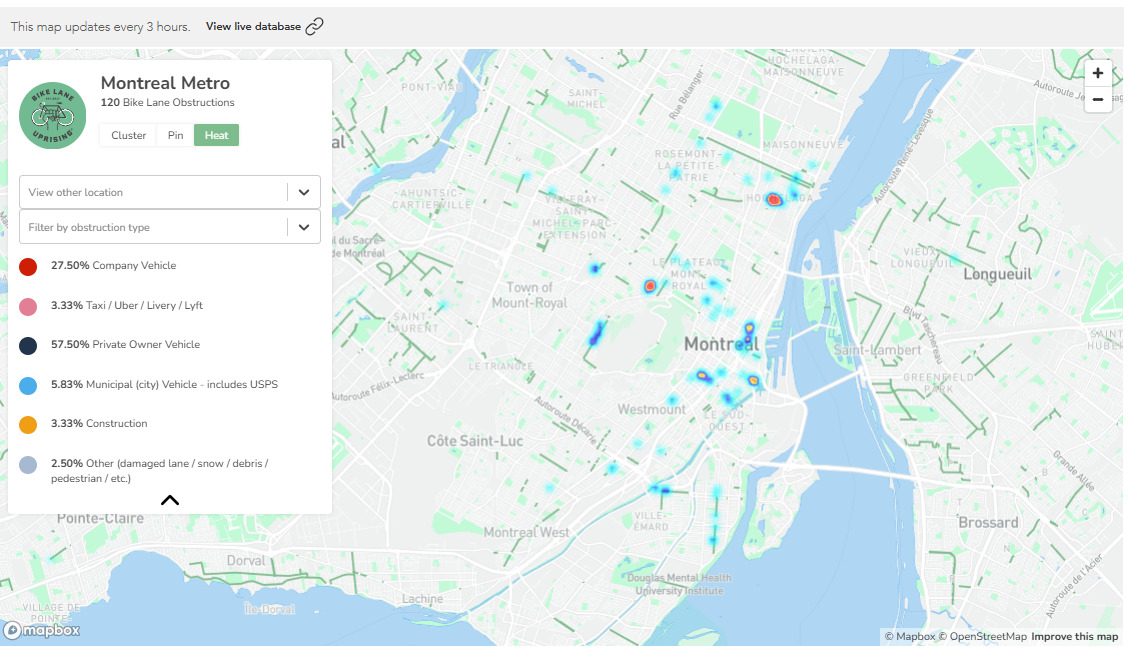
Task: Click the map zoom out minus button
Action: pyautogui.click(x=1098, y=100)
